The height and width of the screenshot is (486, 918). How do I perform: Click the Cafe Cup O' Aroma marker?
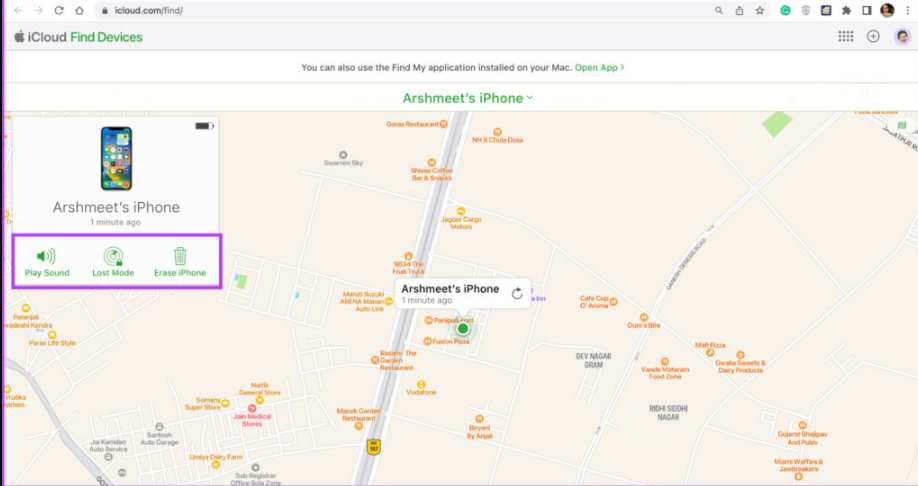613,302
